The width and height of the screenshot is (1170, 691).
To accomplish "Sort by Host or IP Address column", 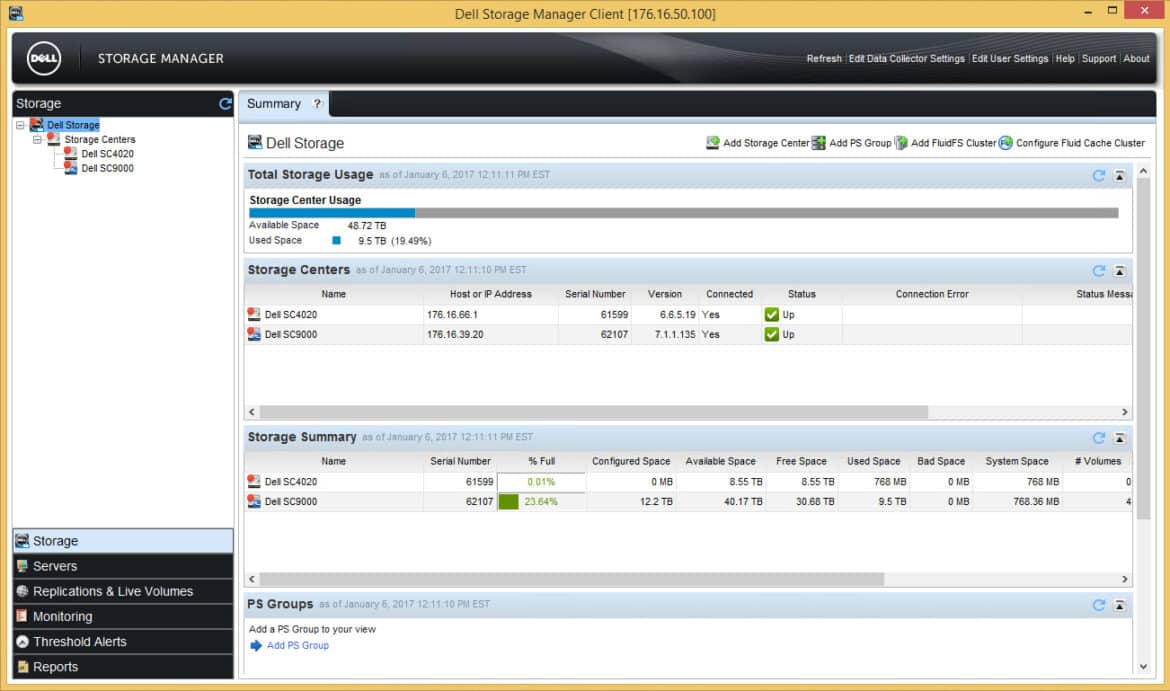I will [490, 294].
